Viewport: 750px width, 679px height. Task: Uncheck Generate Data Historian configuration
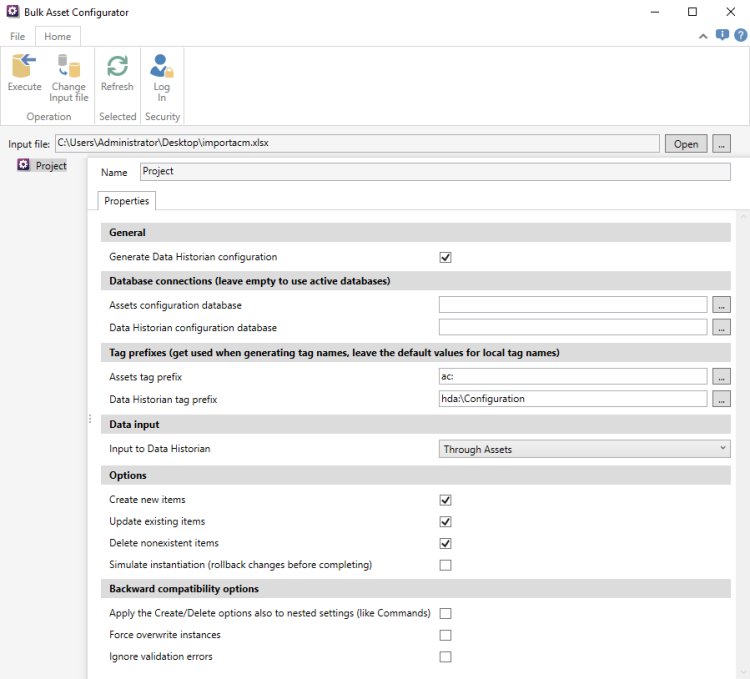[446, 257]
